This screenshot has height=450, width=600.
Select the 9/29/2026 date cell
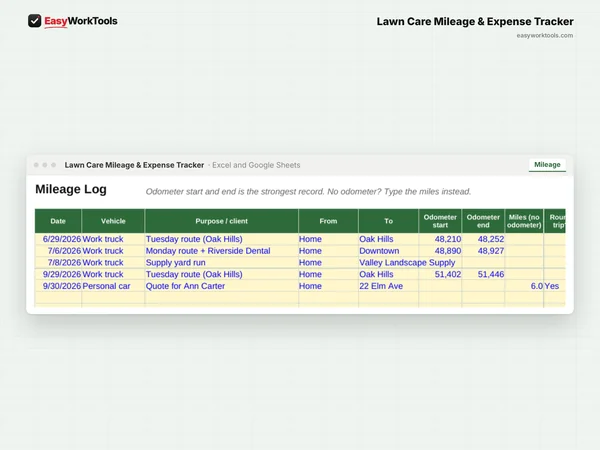point(58,274)
